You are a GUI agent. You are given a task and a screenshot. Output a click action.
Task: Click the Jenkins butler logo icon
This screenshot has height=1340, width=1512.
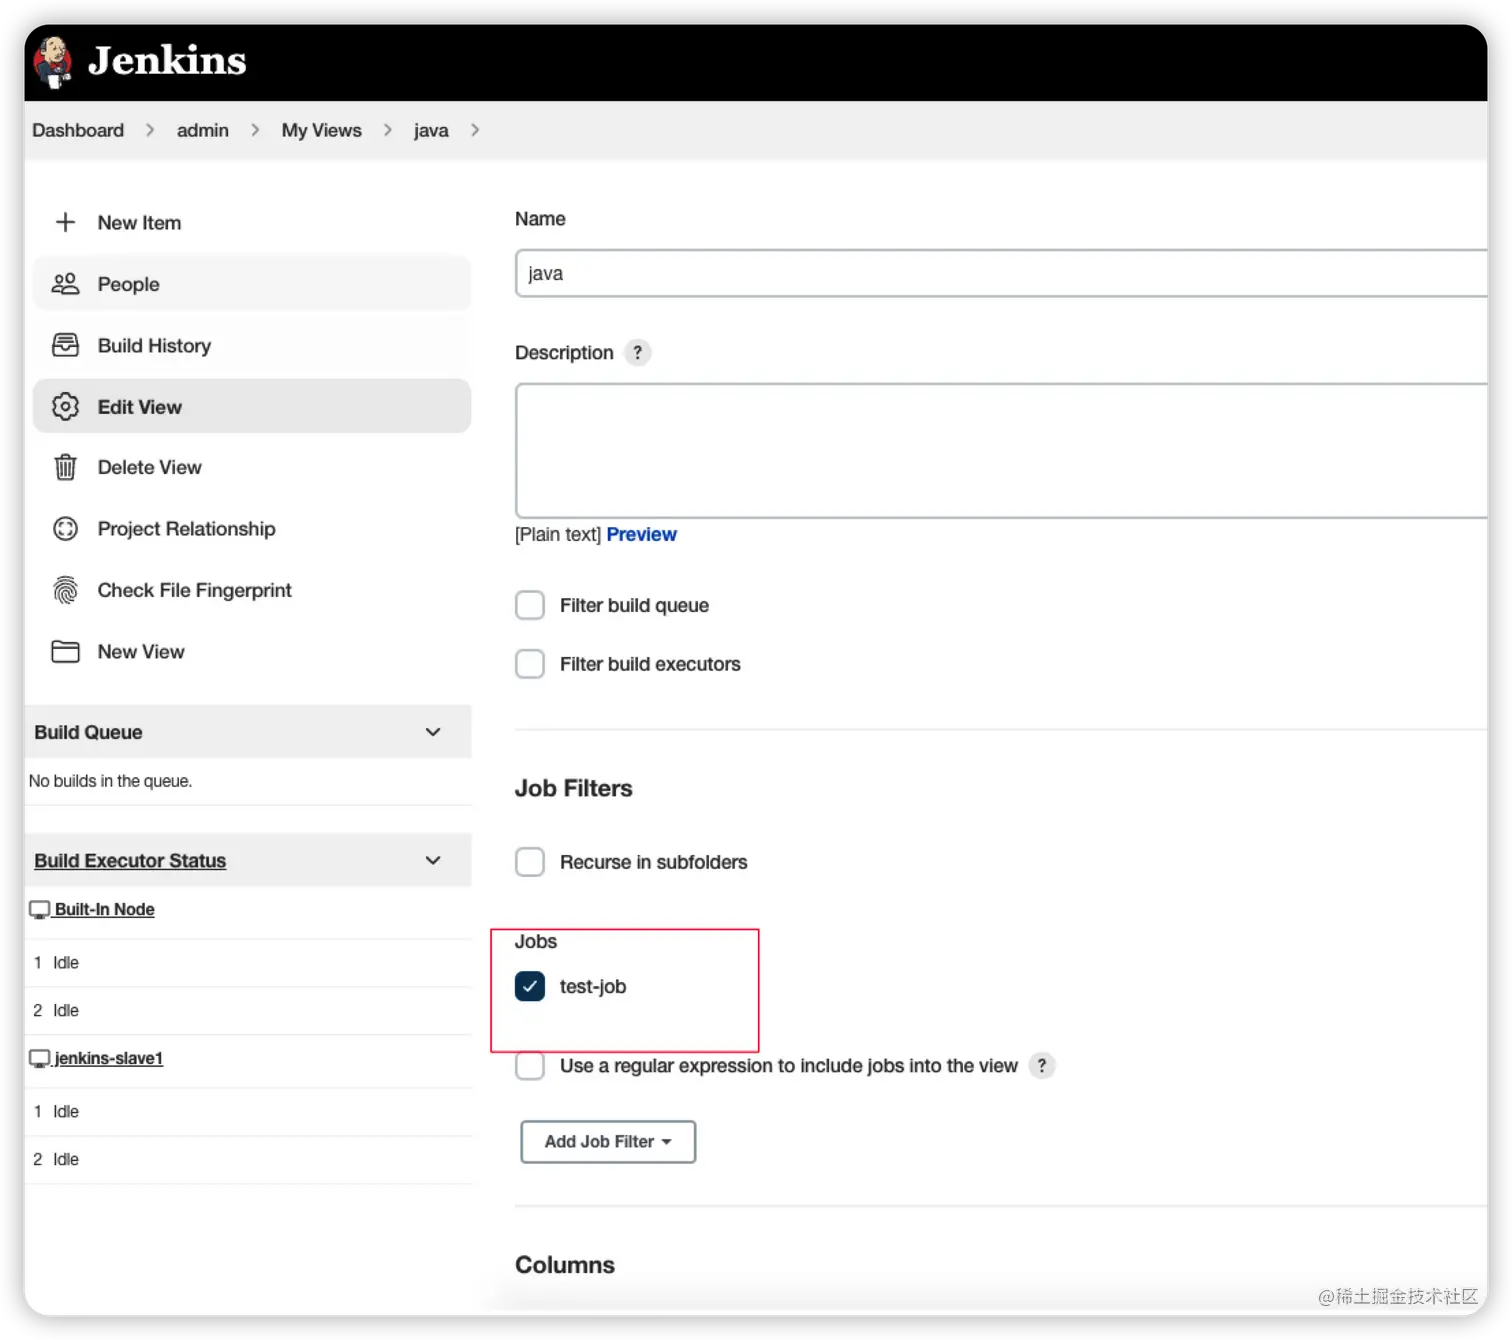[x=53, y=62]
